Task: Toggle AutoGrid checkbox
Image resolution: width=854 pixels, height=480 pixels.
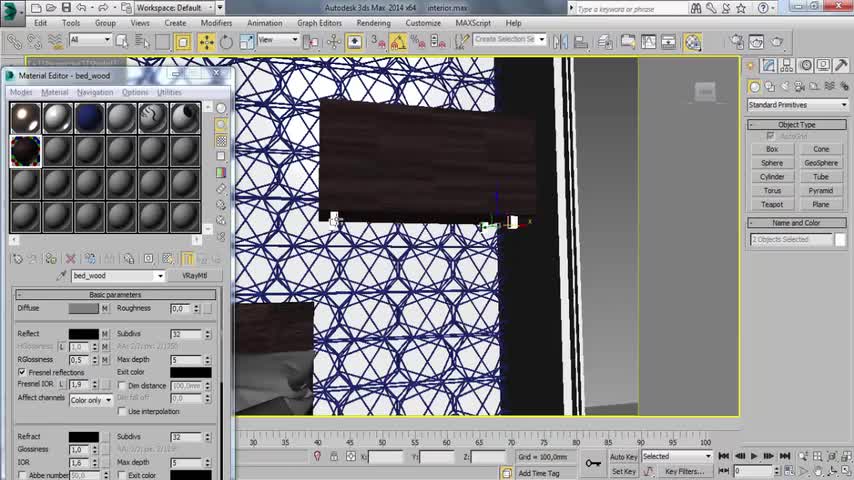Action: tap(770, 136)
